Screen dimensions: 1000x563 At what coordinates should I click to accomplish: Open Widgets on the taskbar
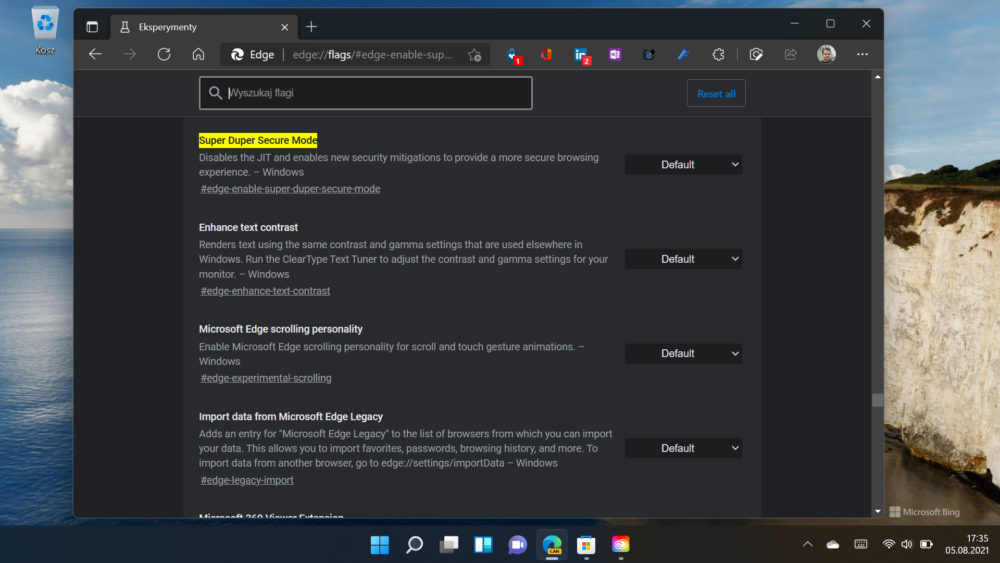pyautogui.click(x=483, y=545)
